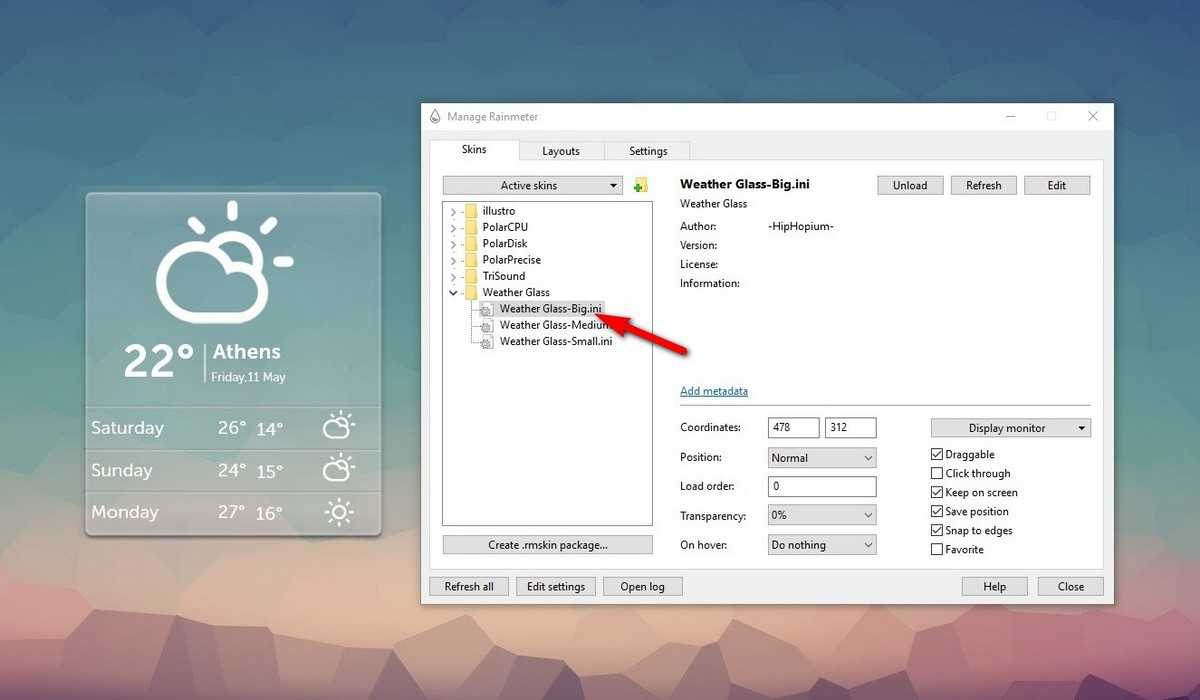Enable the Click through option

click(x=937, y=474)
